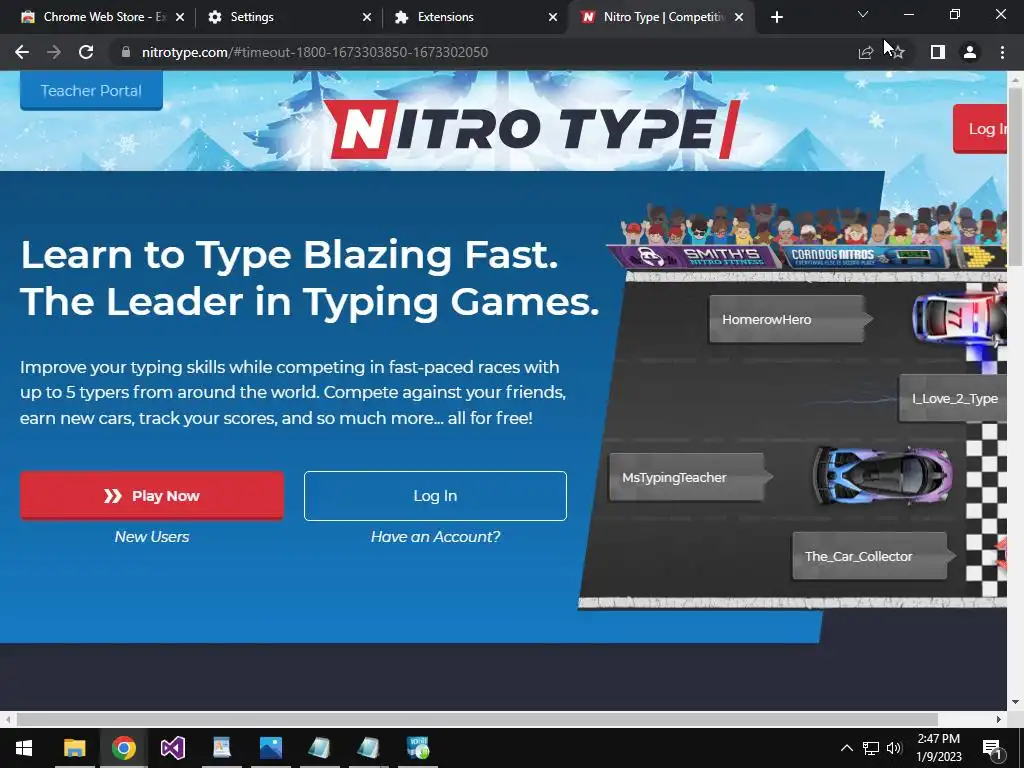This screenshot has width=1024, height=768.
Task: Click the volume speaker tray icon
Action: (894, 748)
